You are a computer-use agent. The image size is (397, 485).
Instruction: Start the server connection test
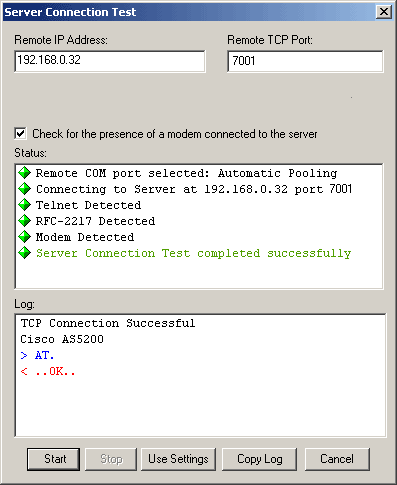point(53,459)
